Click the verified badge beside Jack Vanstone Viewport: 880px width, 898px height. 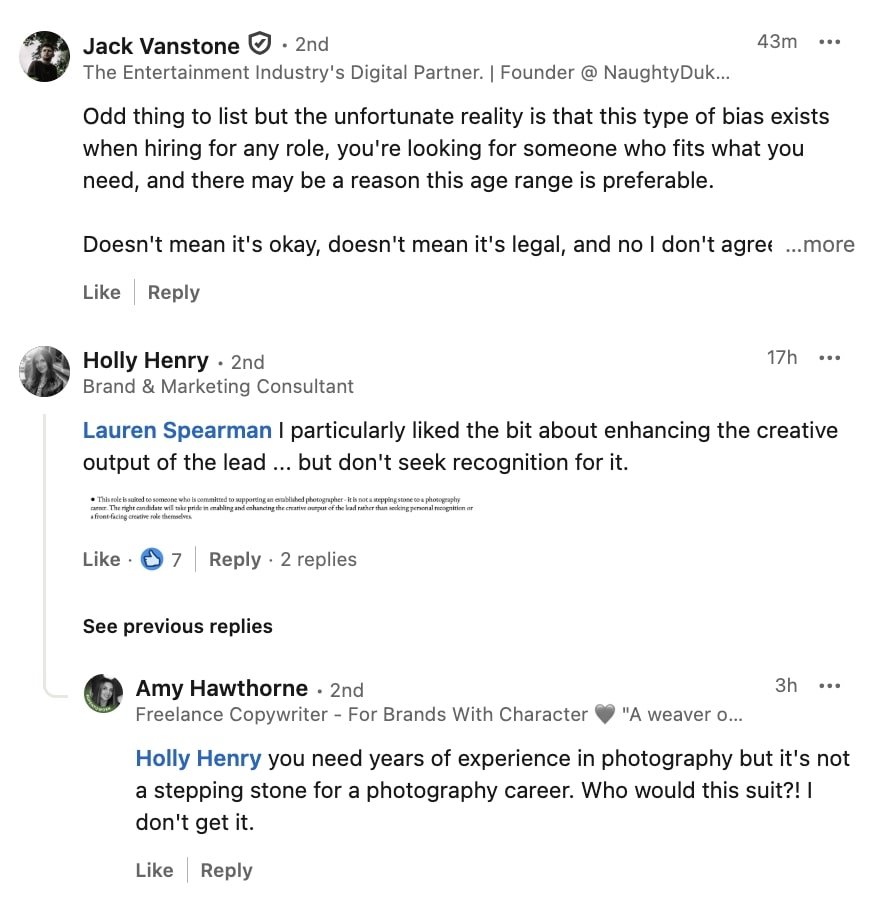tap(260, 44)
